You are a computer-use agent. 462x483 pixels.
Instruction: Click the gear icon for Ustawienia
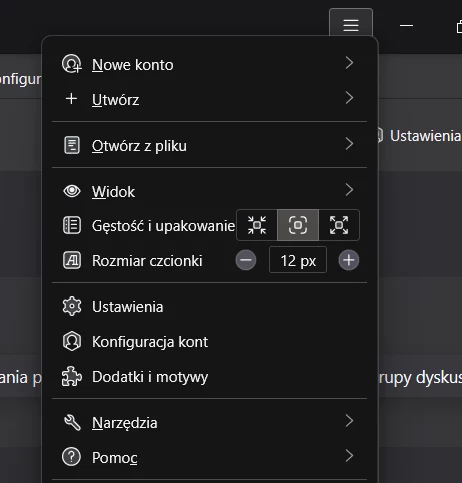72,306
